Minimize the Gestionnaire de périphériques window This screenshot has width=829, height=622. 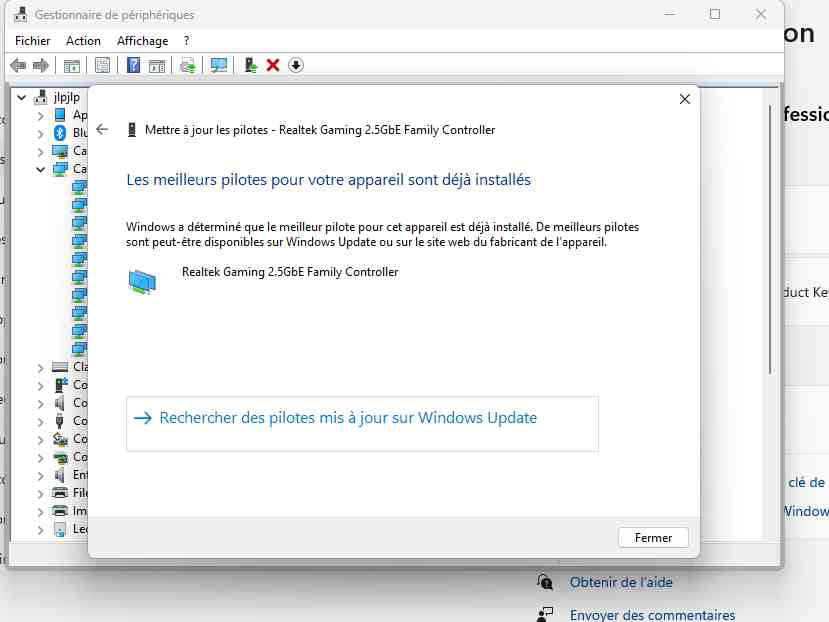pyautogui.click(x=670, y=14)
